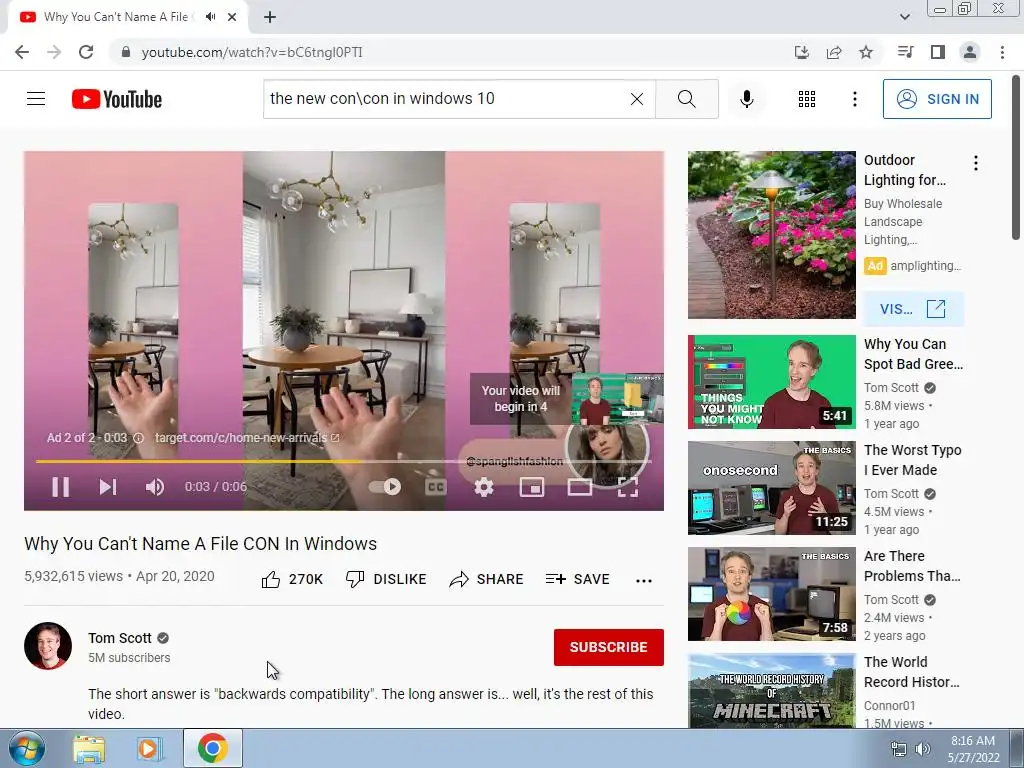Open Chrome tab search chevron
1024x768 pixels.
click(x=904, y=17)
